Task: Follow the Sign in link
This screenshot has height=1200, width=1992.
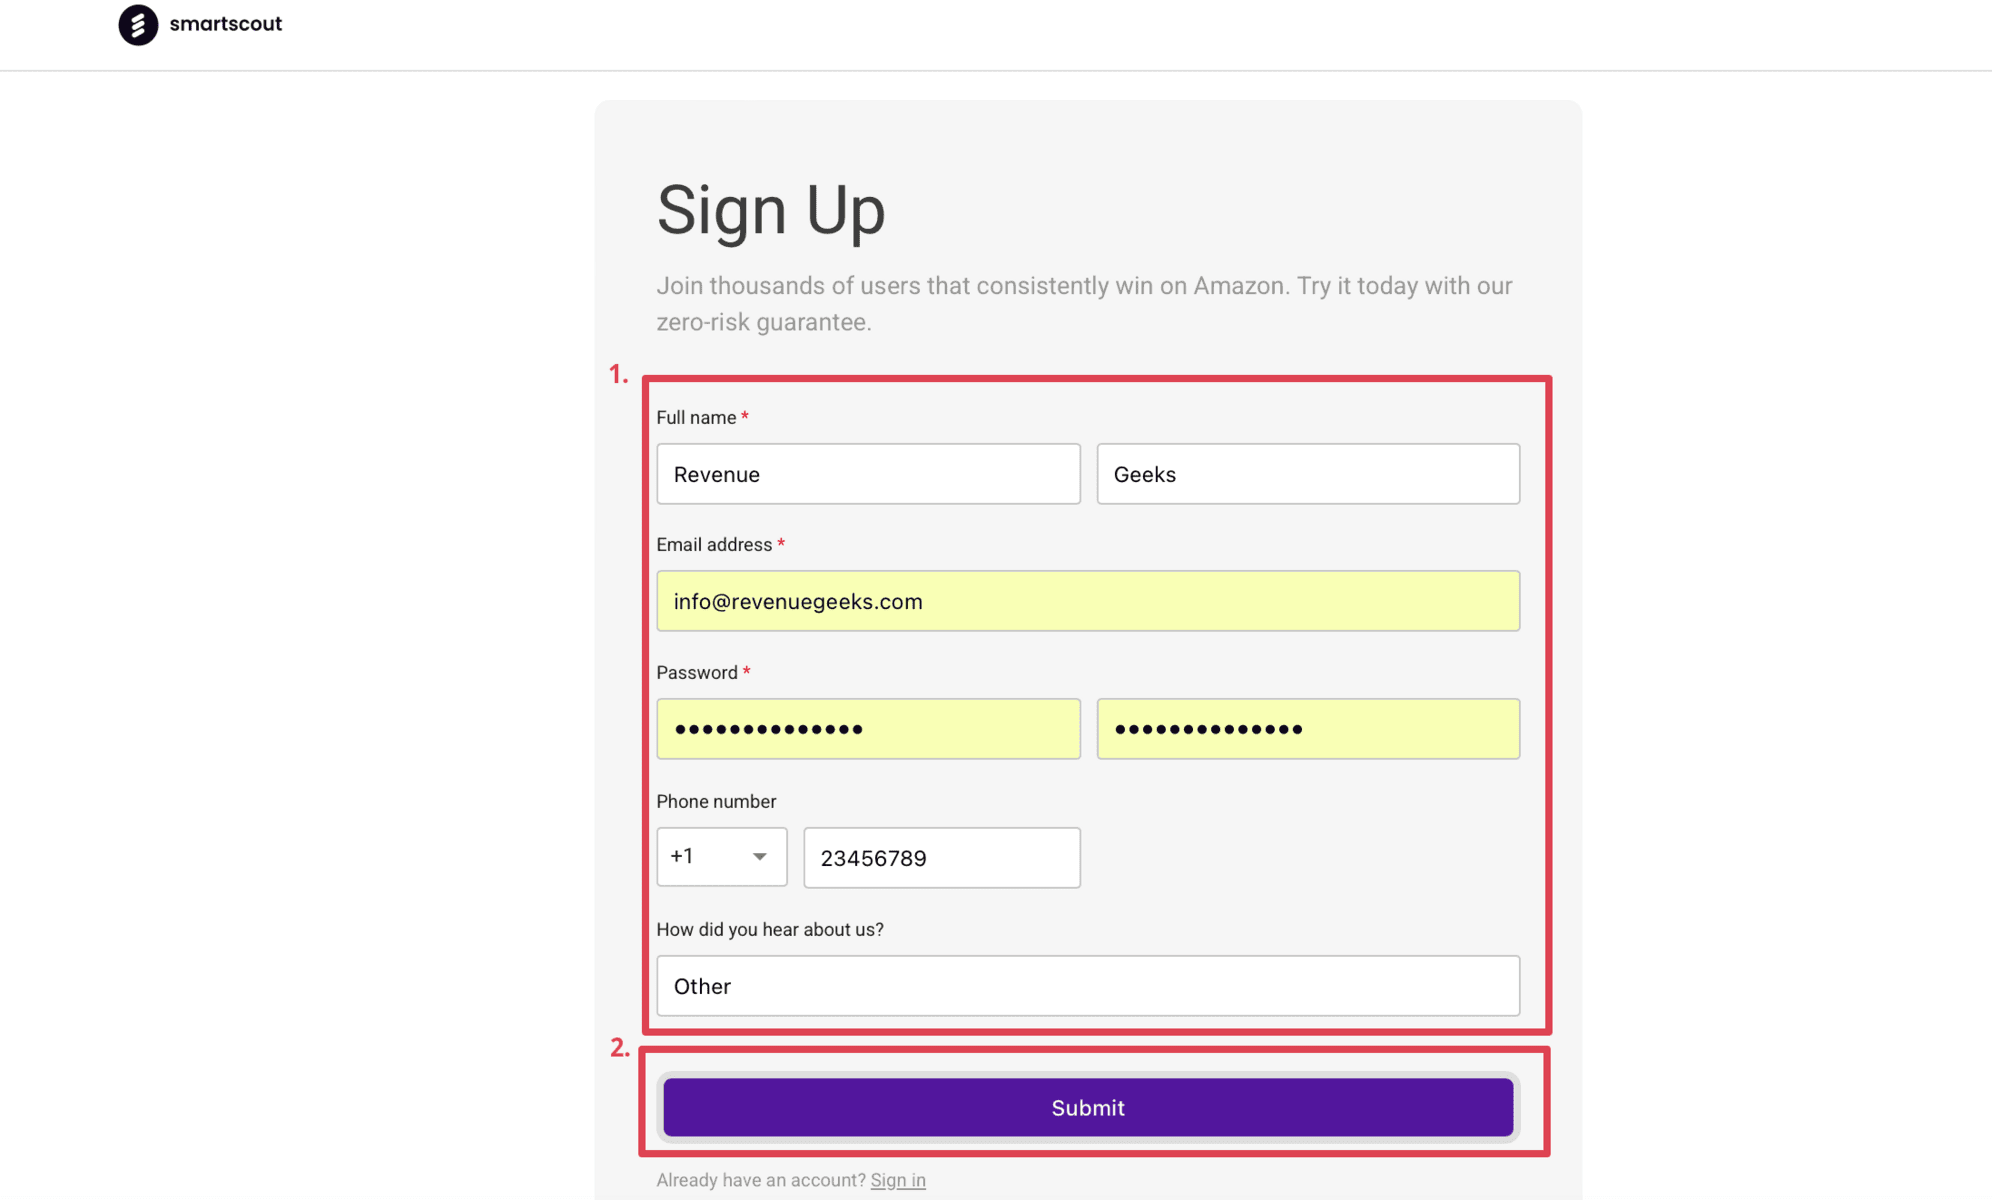Action: (897, 1180)
